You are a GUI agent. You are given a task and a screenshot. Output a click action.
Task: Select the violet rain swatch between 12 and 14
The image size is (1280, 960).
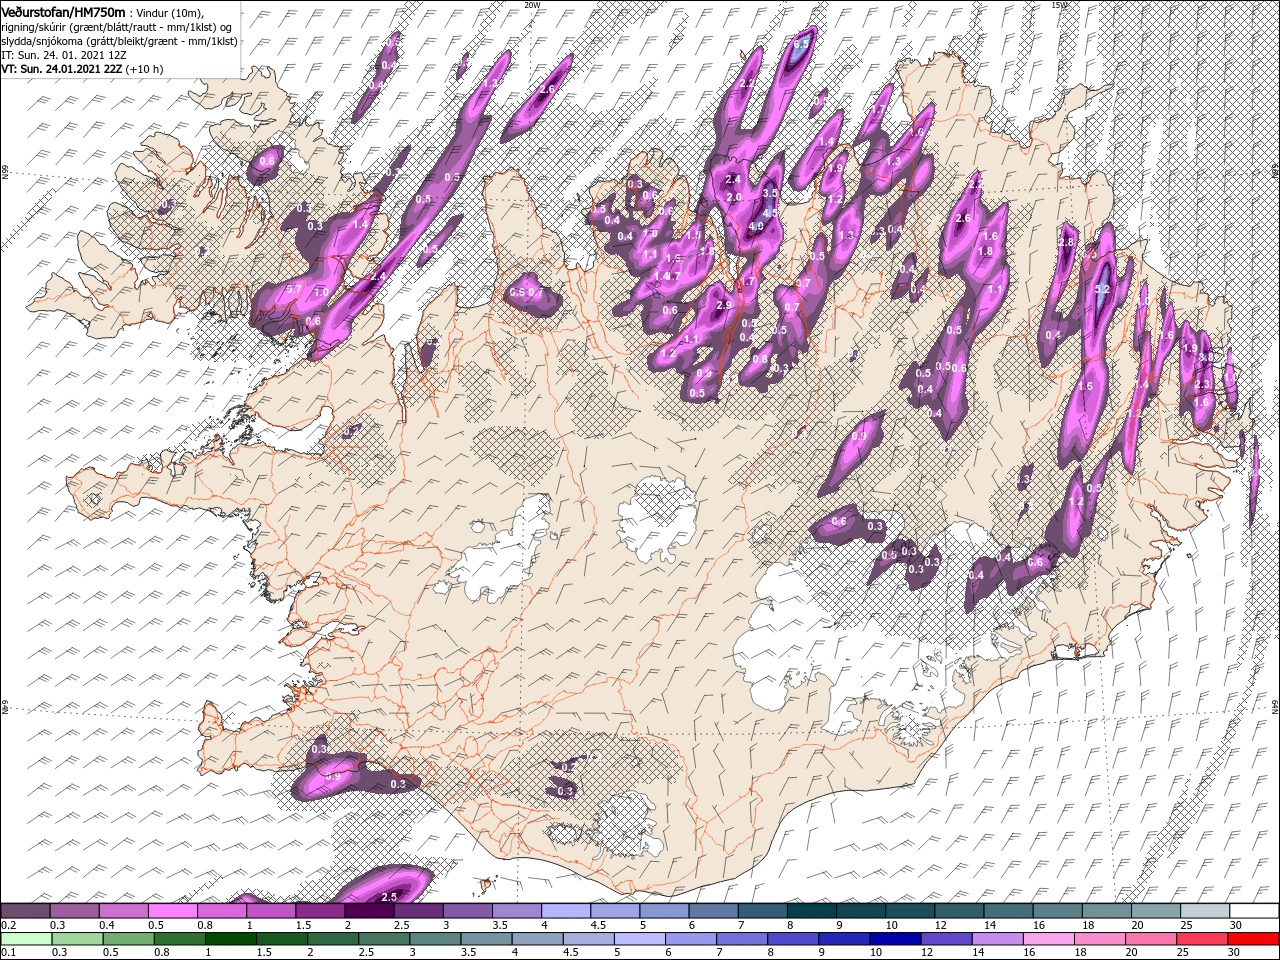tap(949, 938)
